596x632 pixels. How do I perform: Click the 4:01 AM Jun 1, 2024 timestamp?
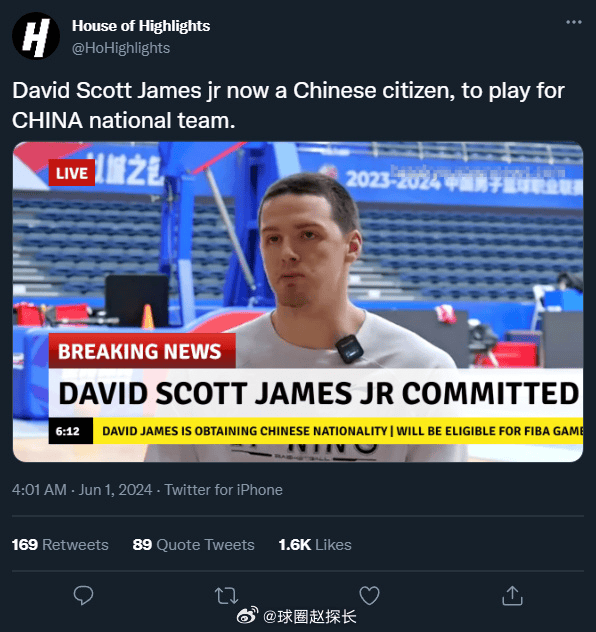coord(82,490)
